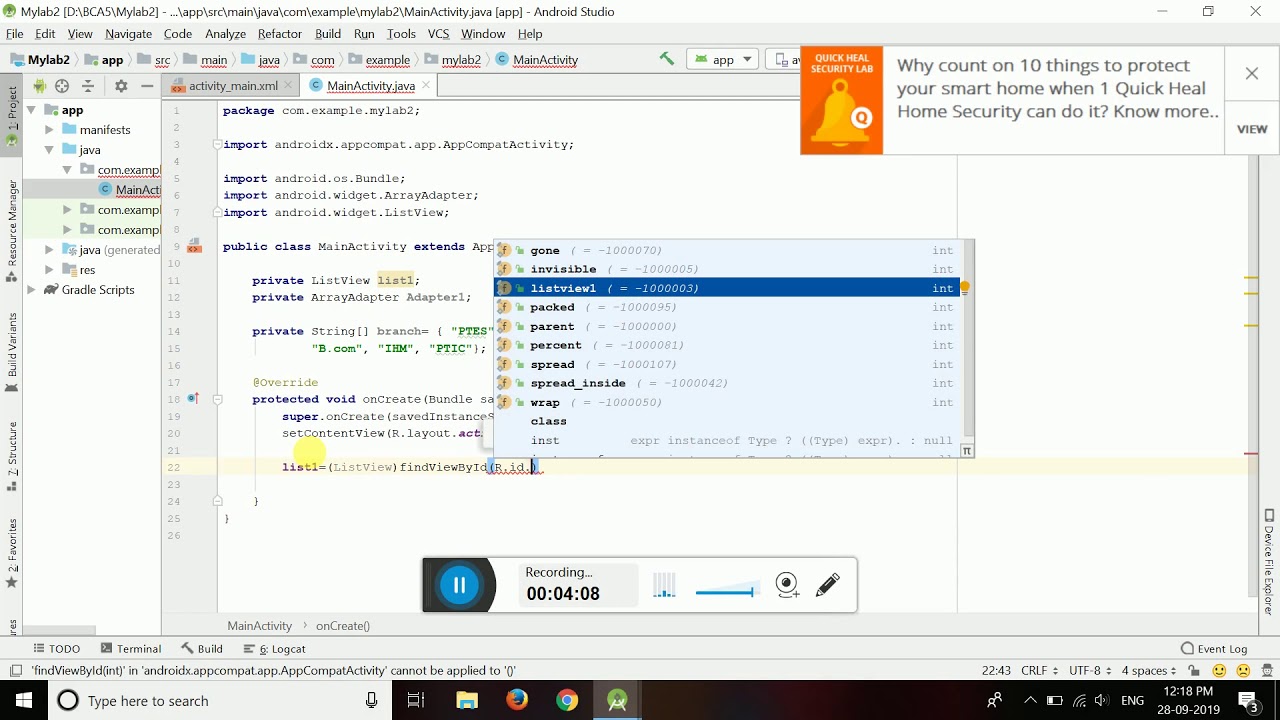Click the Collapse All icon in Project panel
The image size is (1280, 720).
click(88, 86)
